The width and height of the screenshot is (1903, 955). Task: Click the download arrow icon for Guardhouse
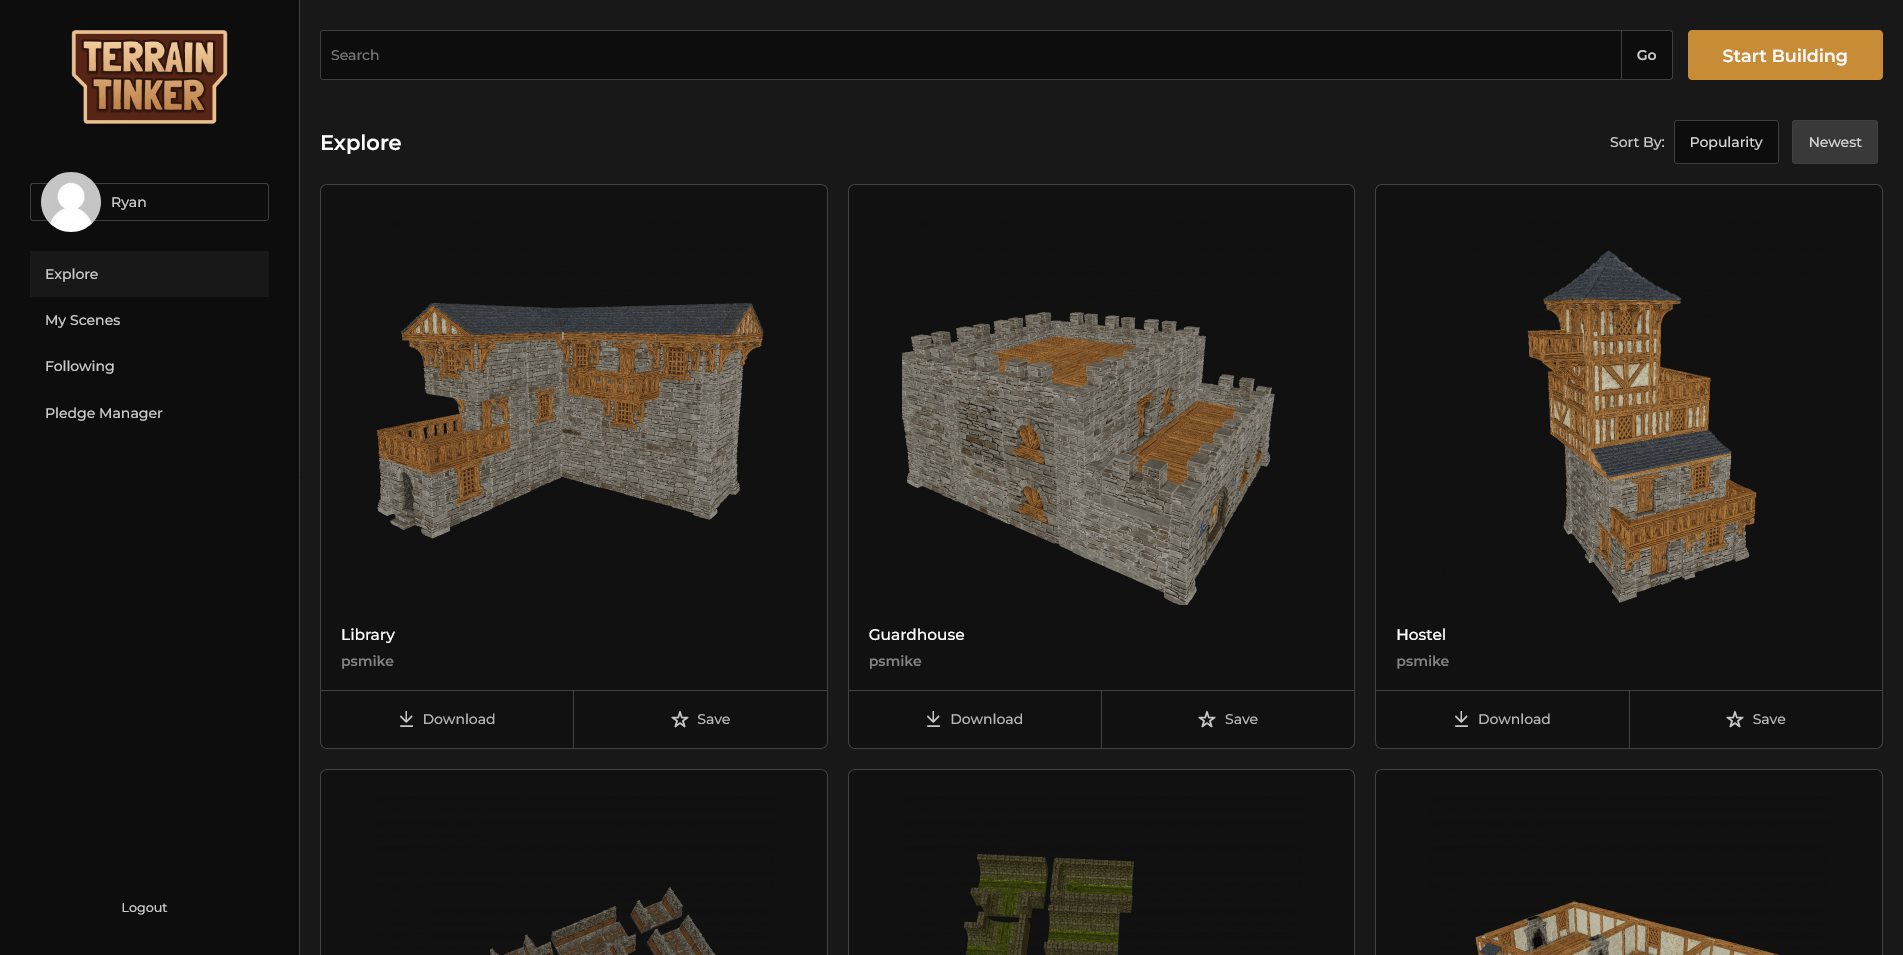[933, 719]
